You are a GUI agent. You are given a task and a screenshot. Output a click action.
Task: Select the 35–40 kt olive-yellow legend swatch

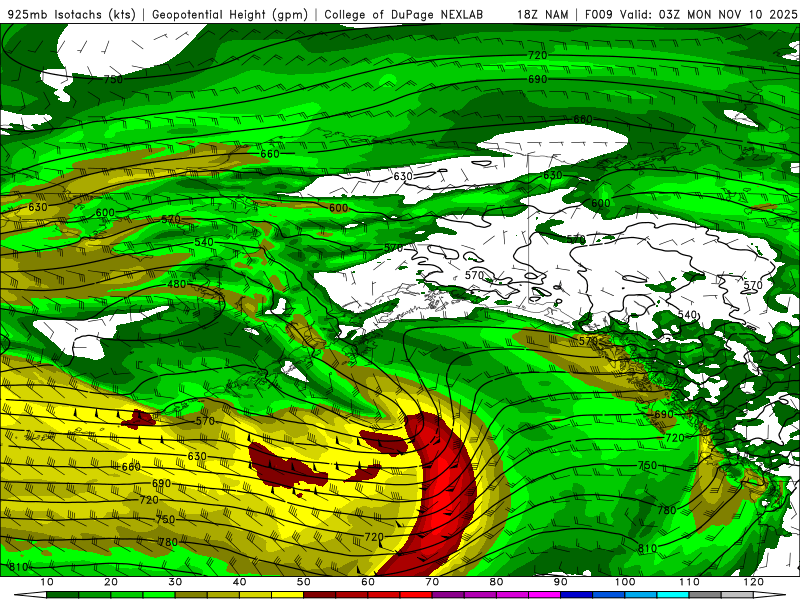[223, 595]
